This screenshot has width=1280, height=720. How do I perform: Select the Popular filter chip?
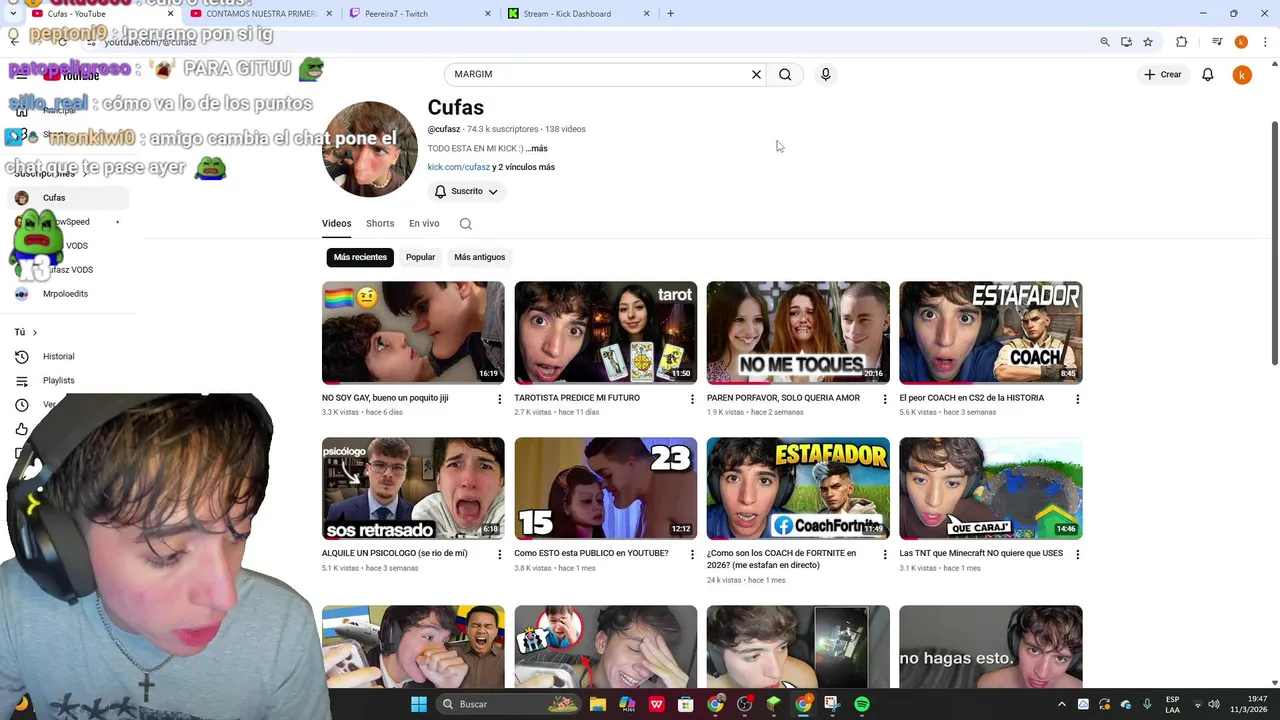[420, 257]
